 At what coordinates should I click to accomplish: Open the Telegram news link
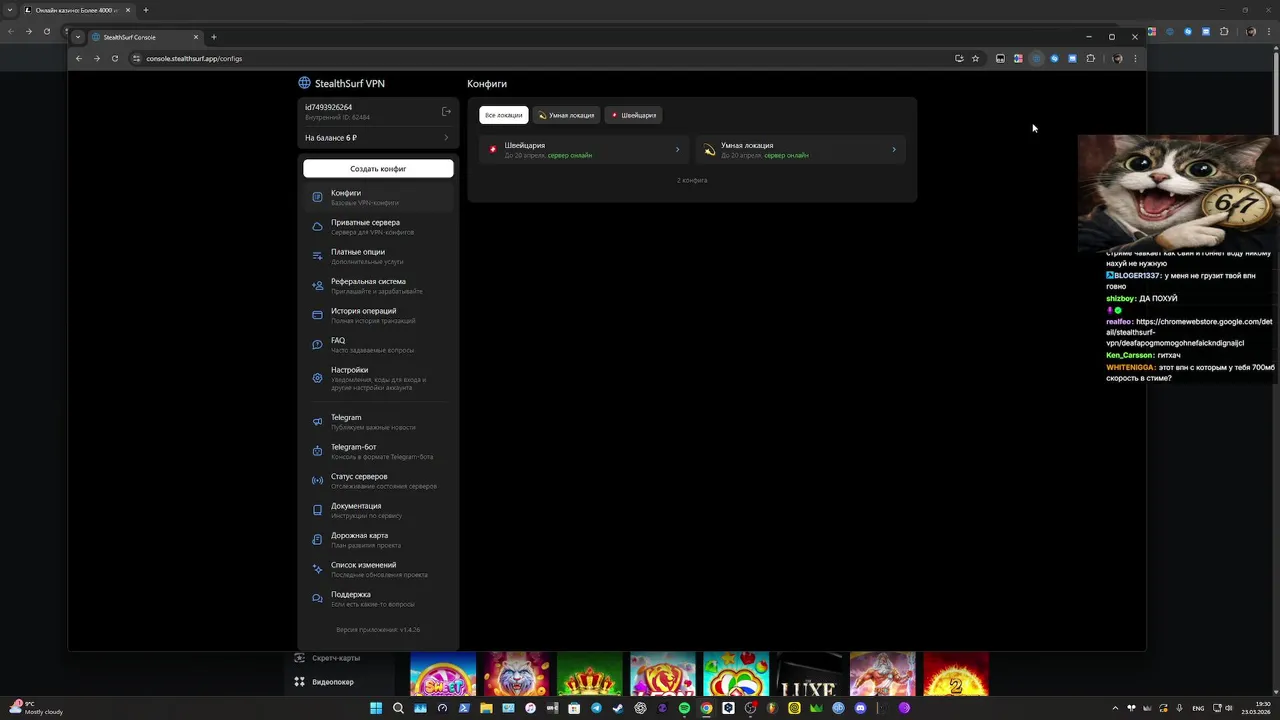pos(378,422)
